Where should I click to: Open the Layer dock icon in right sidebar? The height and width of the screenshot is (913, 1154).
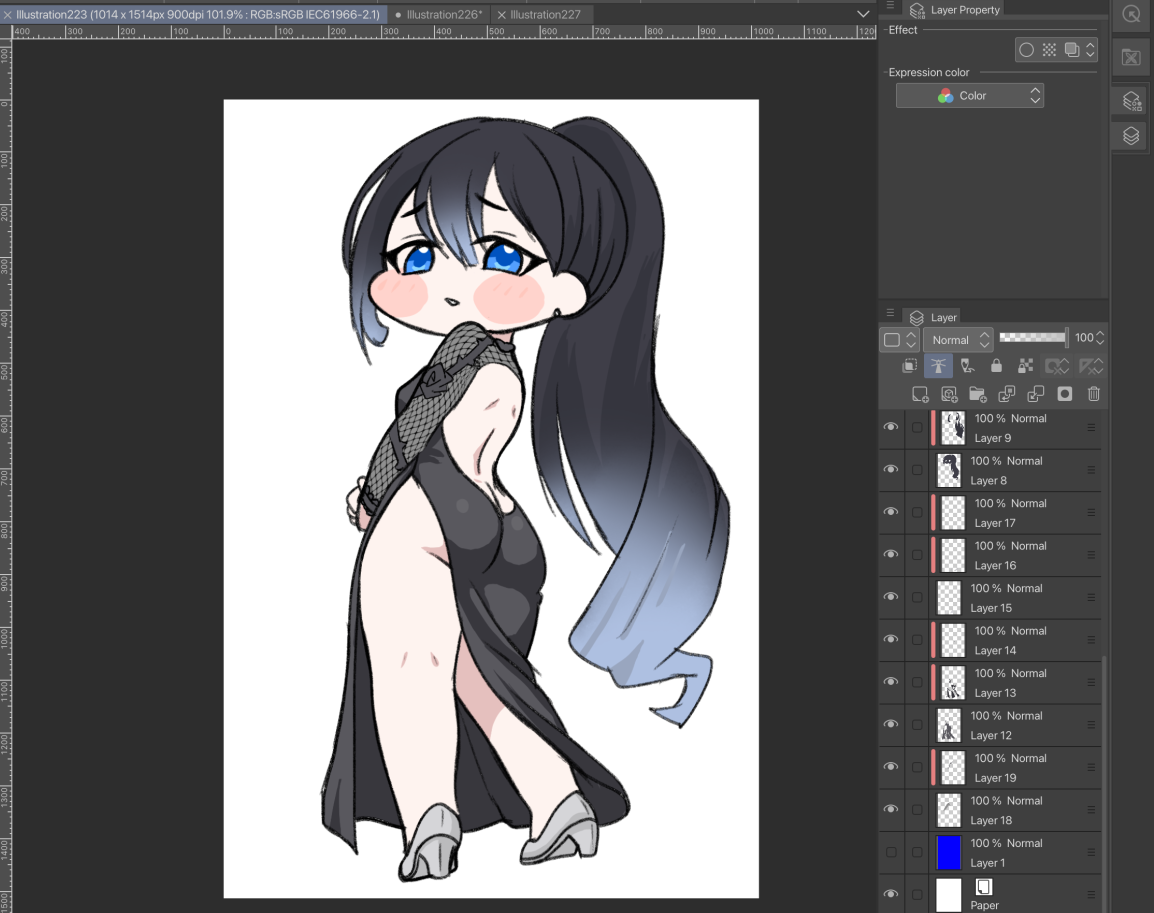coord(1131,135)
